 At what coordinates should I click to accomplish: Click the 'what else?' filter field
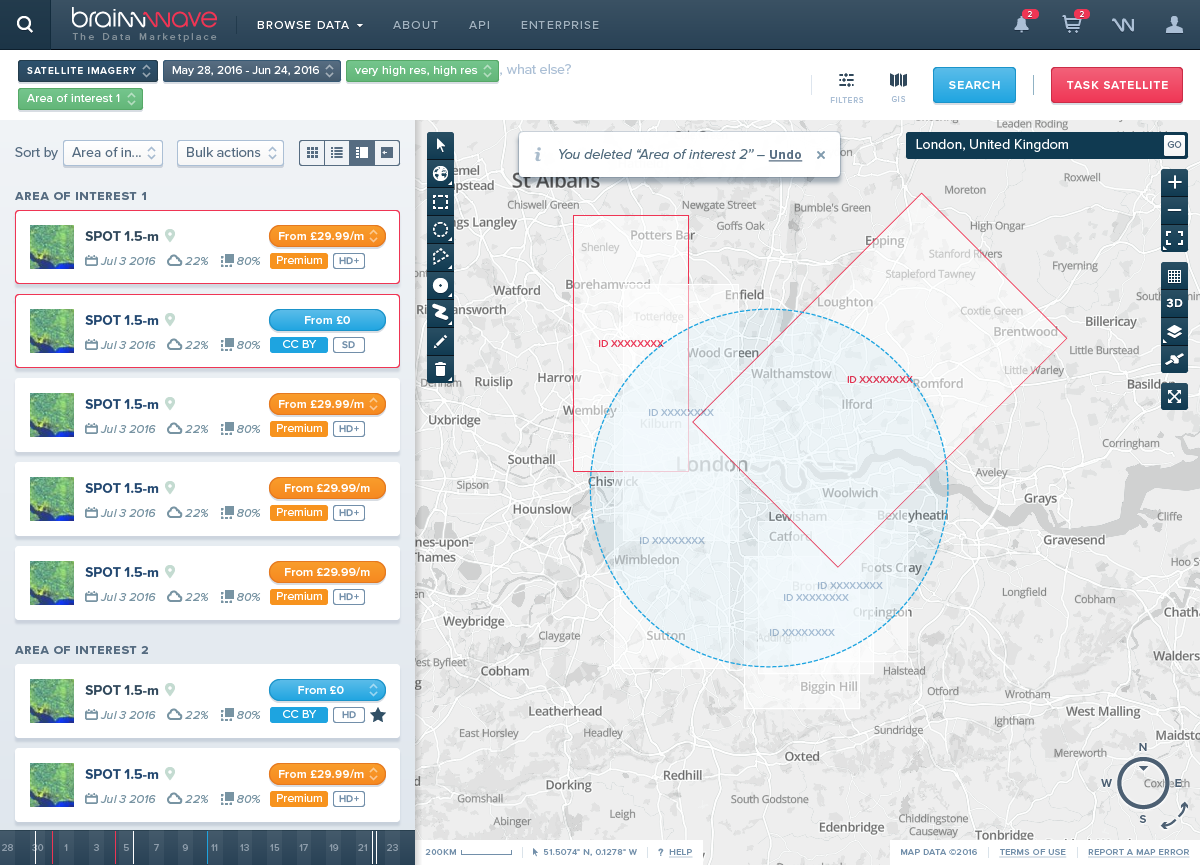pos(539,70)
